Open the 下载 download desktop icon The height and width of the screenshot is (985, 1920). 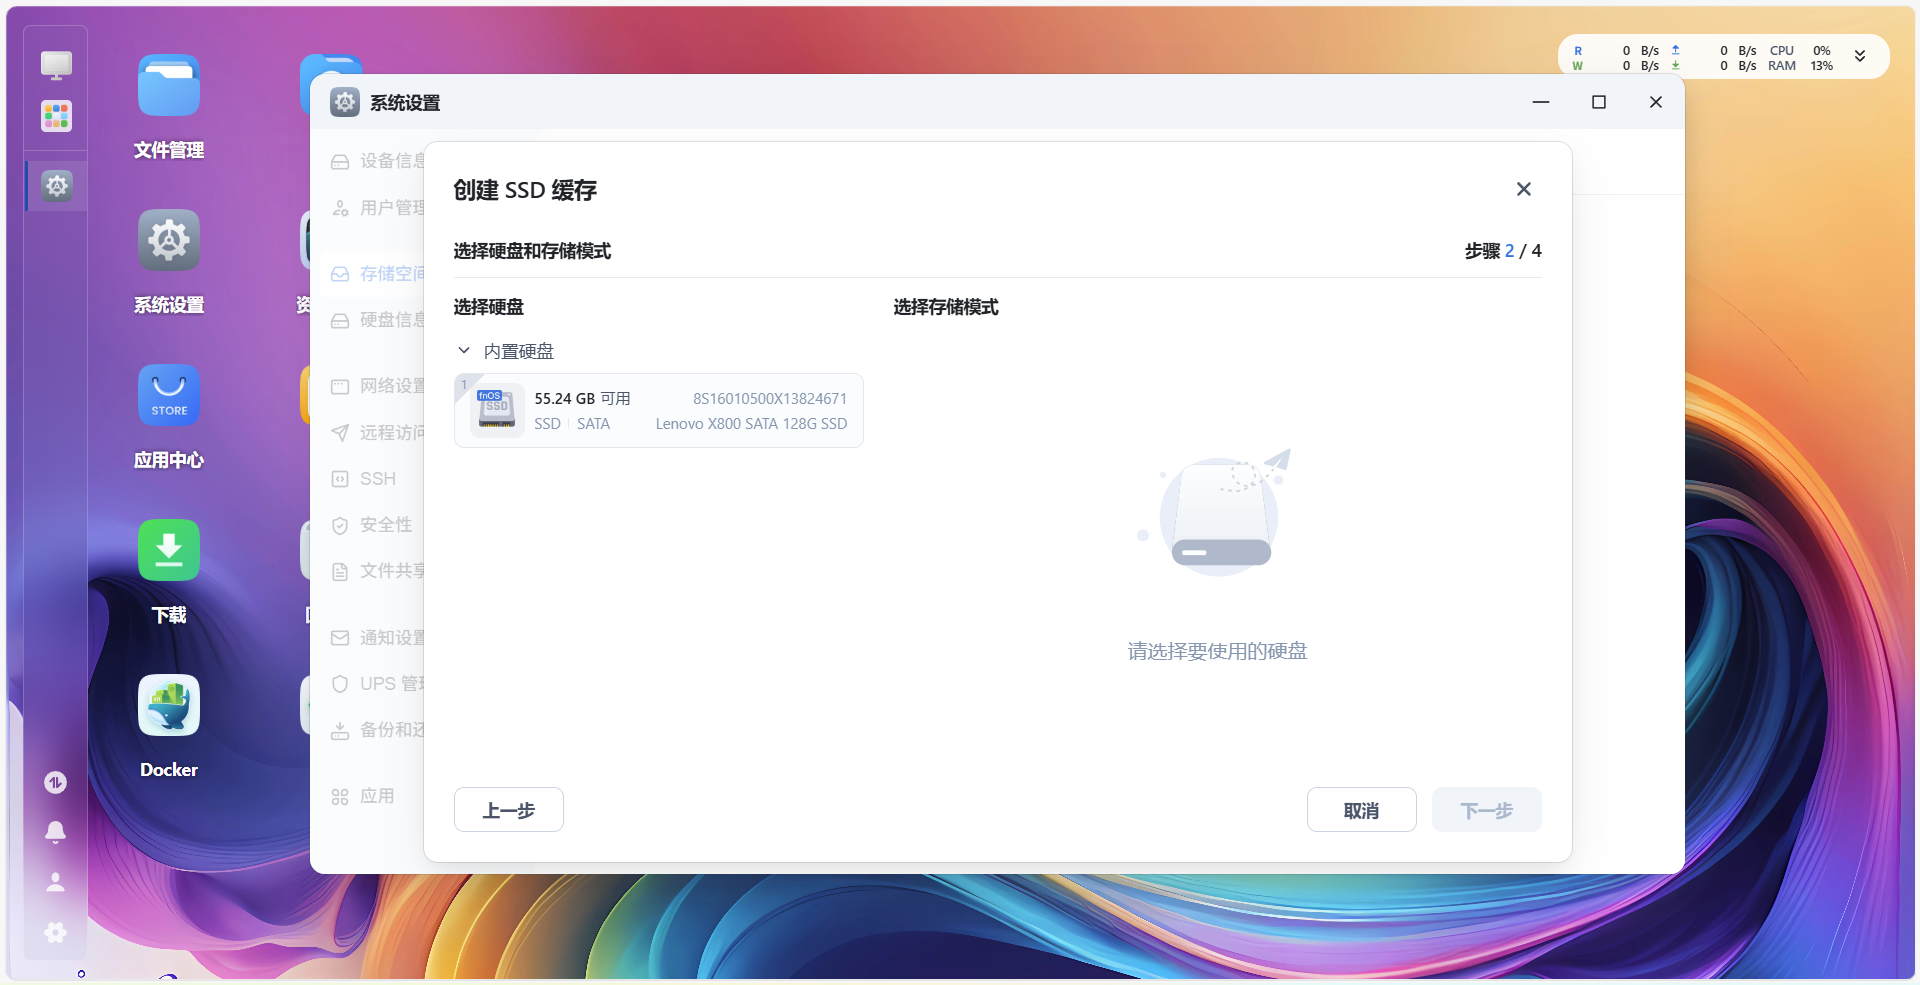[x=169, y=550]
